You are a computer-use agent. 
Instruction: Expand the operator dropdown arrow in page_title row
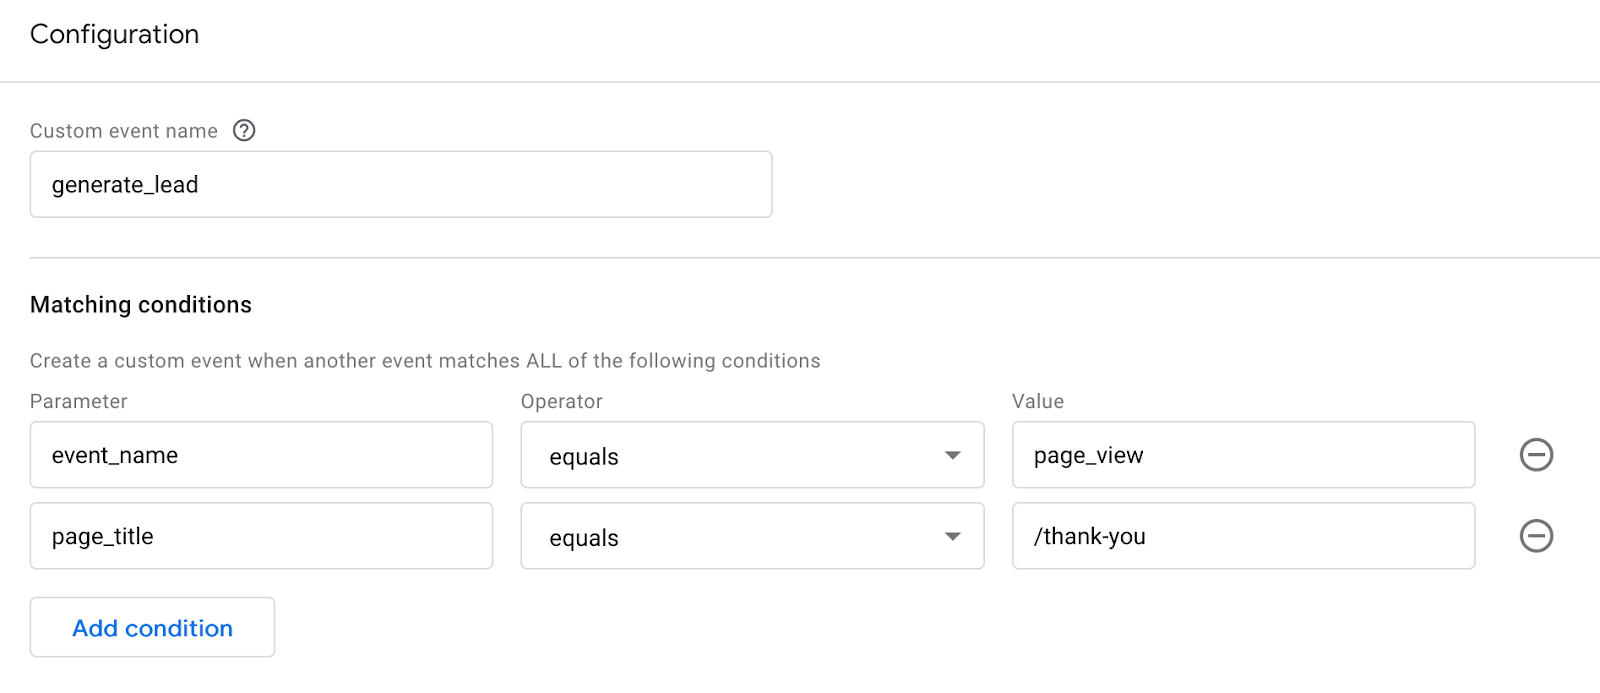952,537
